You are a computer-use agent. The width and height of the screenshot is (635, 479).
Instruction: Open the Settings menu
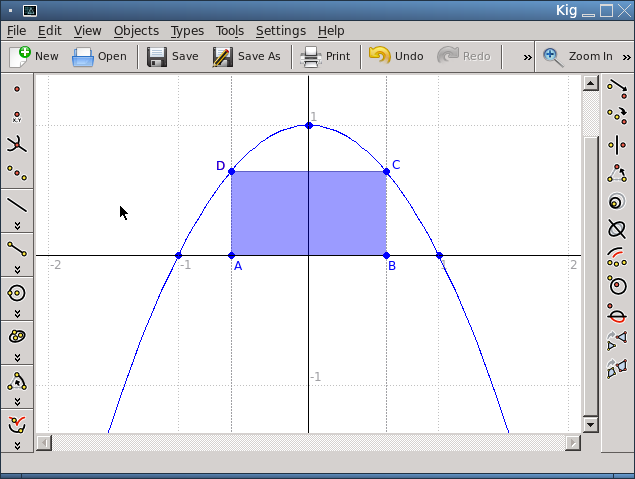coord(281,31)
